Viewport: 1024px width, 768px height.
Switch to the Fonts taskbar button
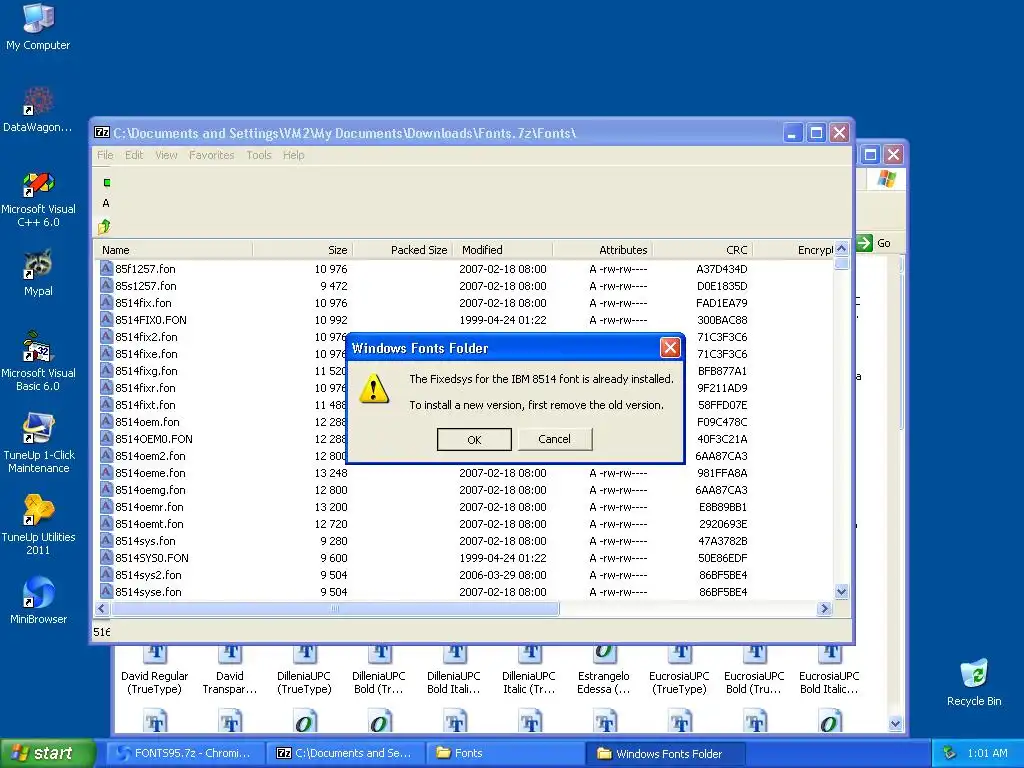[504, 753]
